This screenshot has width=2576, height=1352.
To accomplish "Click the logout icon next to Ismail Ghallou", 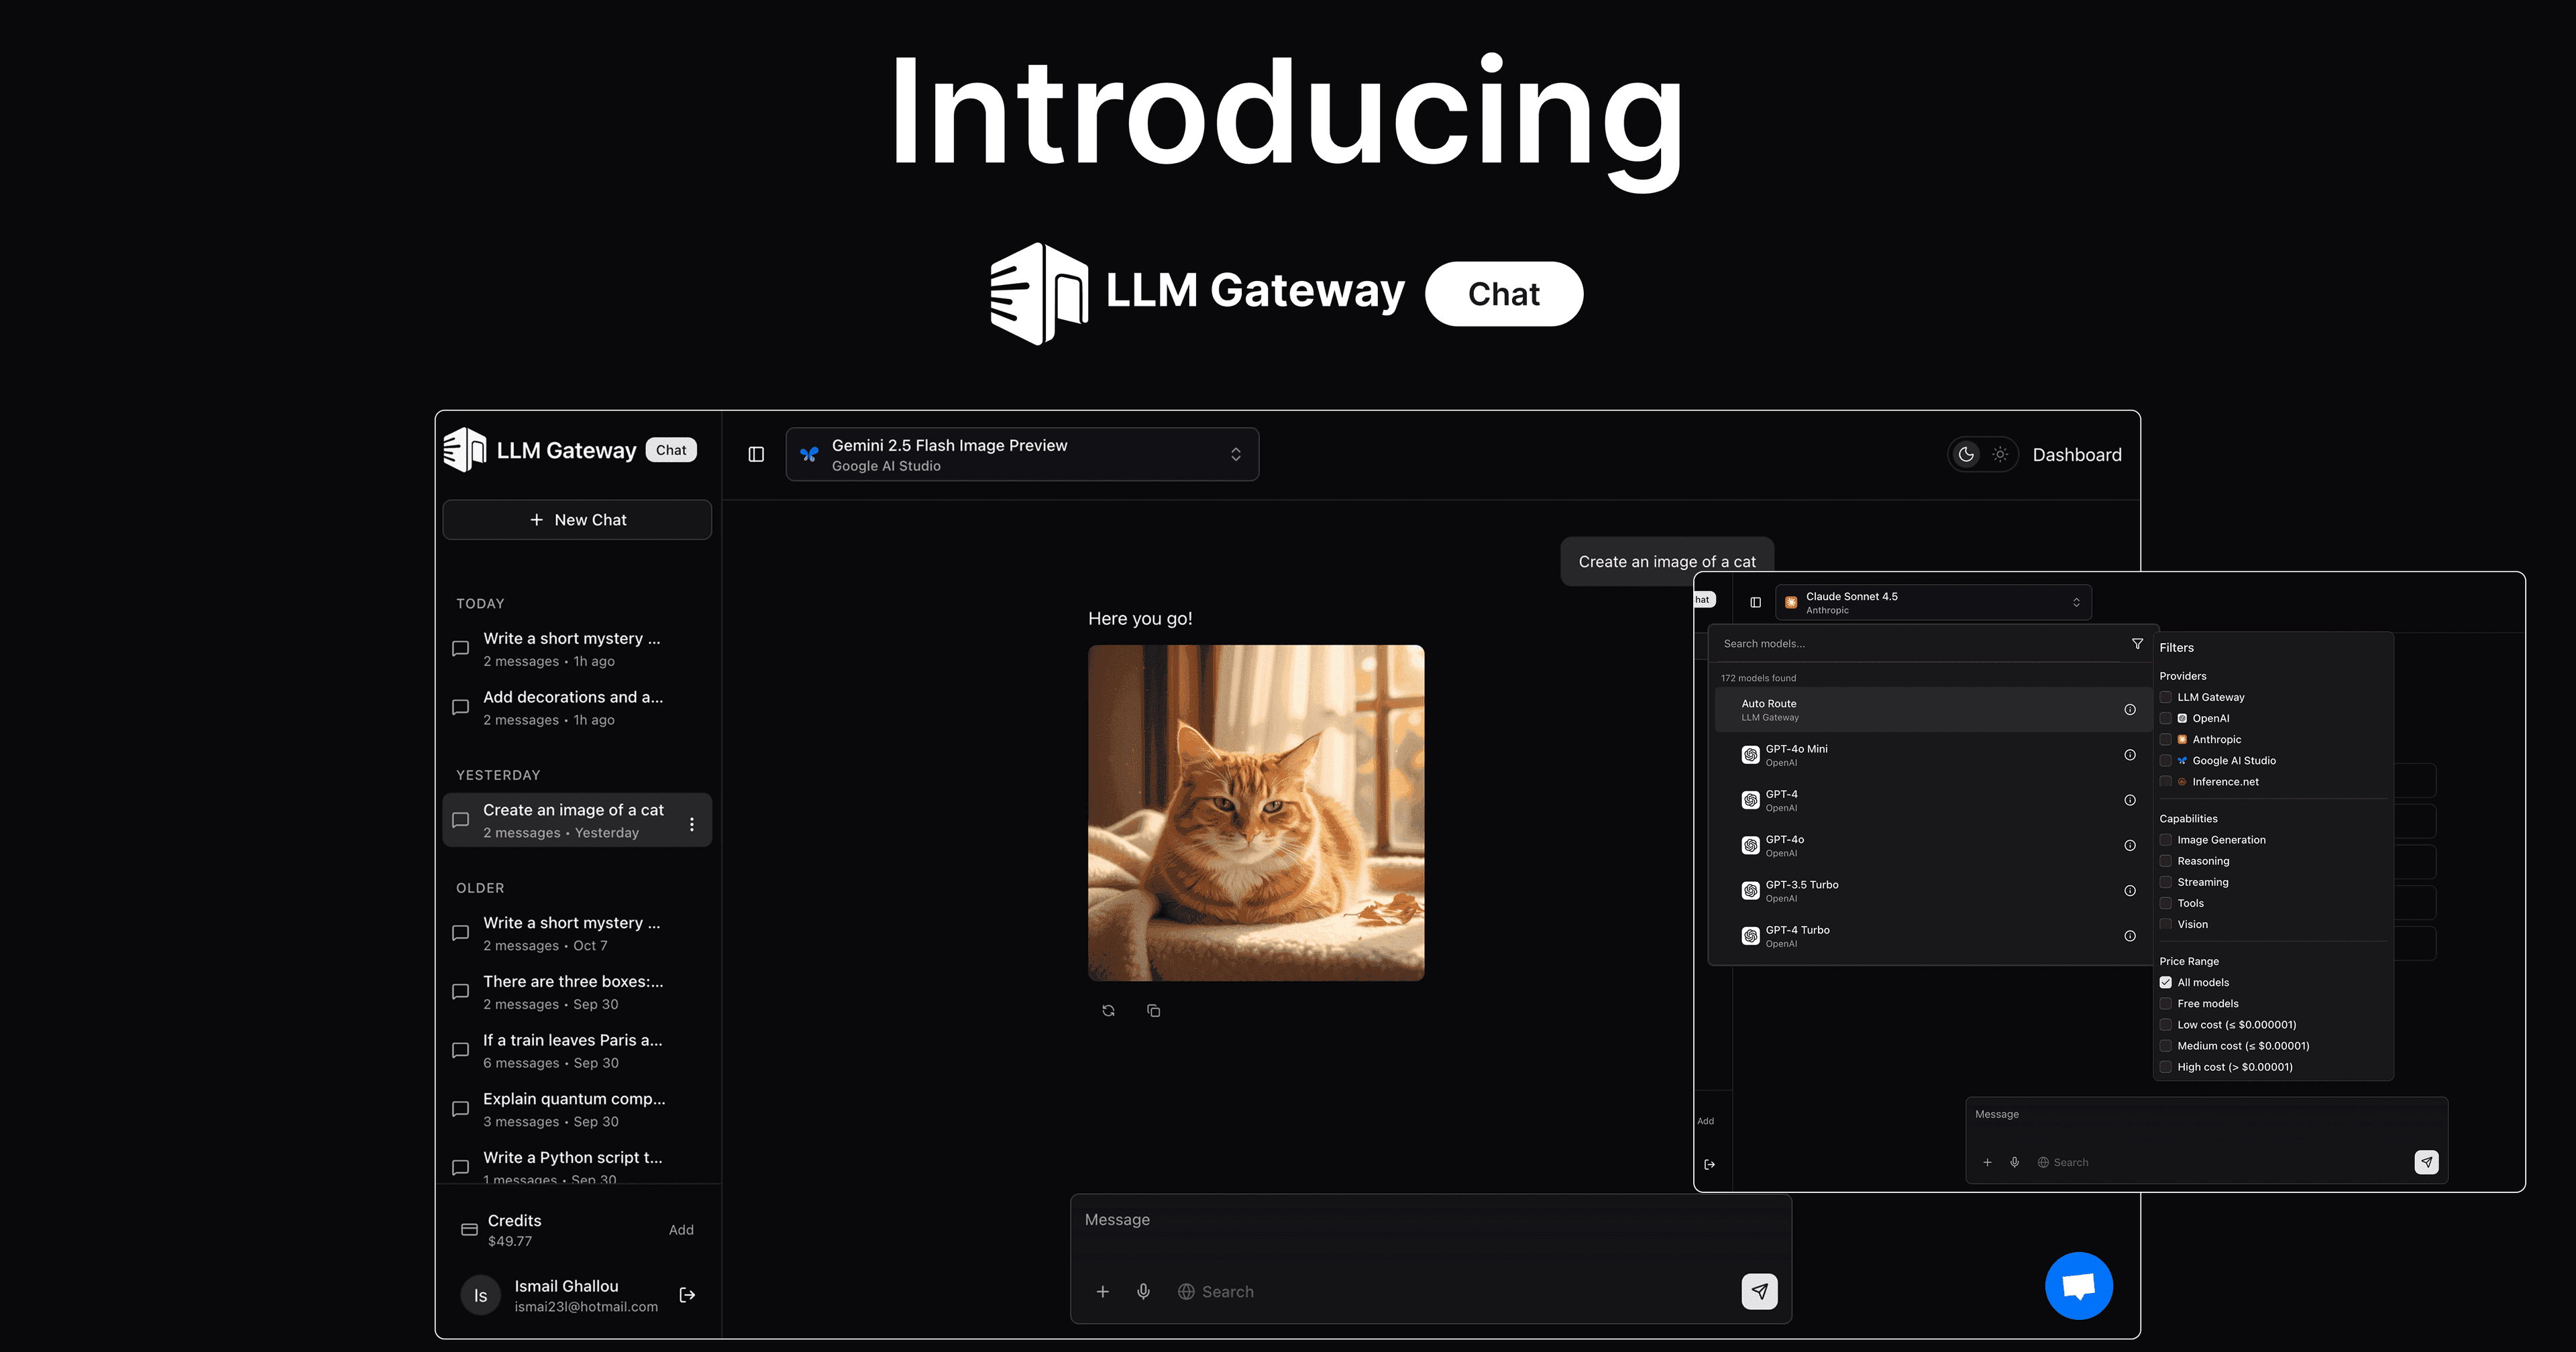I will [x=687, y=1294].
